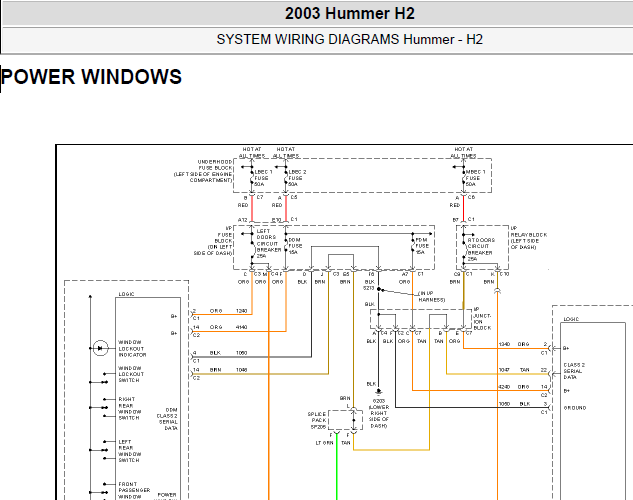
Task: Click the "I/P JUNCTION BLOCK" label
Action: click(x=482, y=318)
